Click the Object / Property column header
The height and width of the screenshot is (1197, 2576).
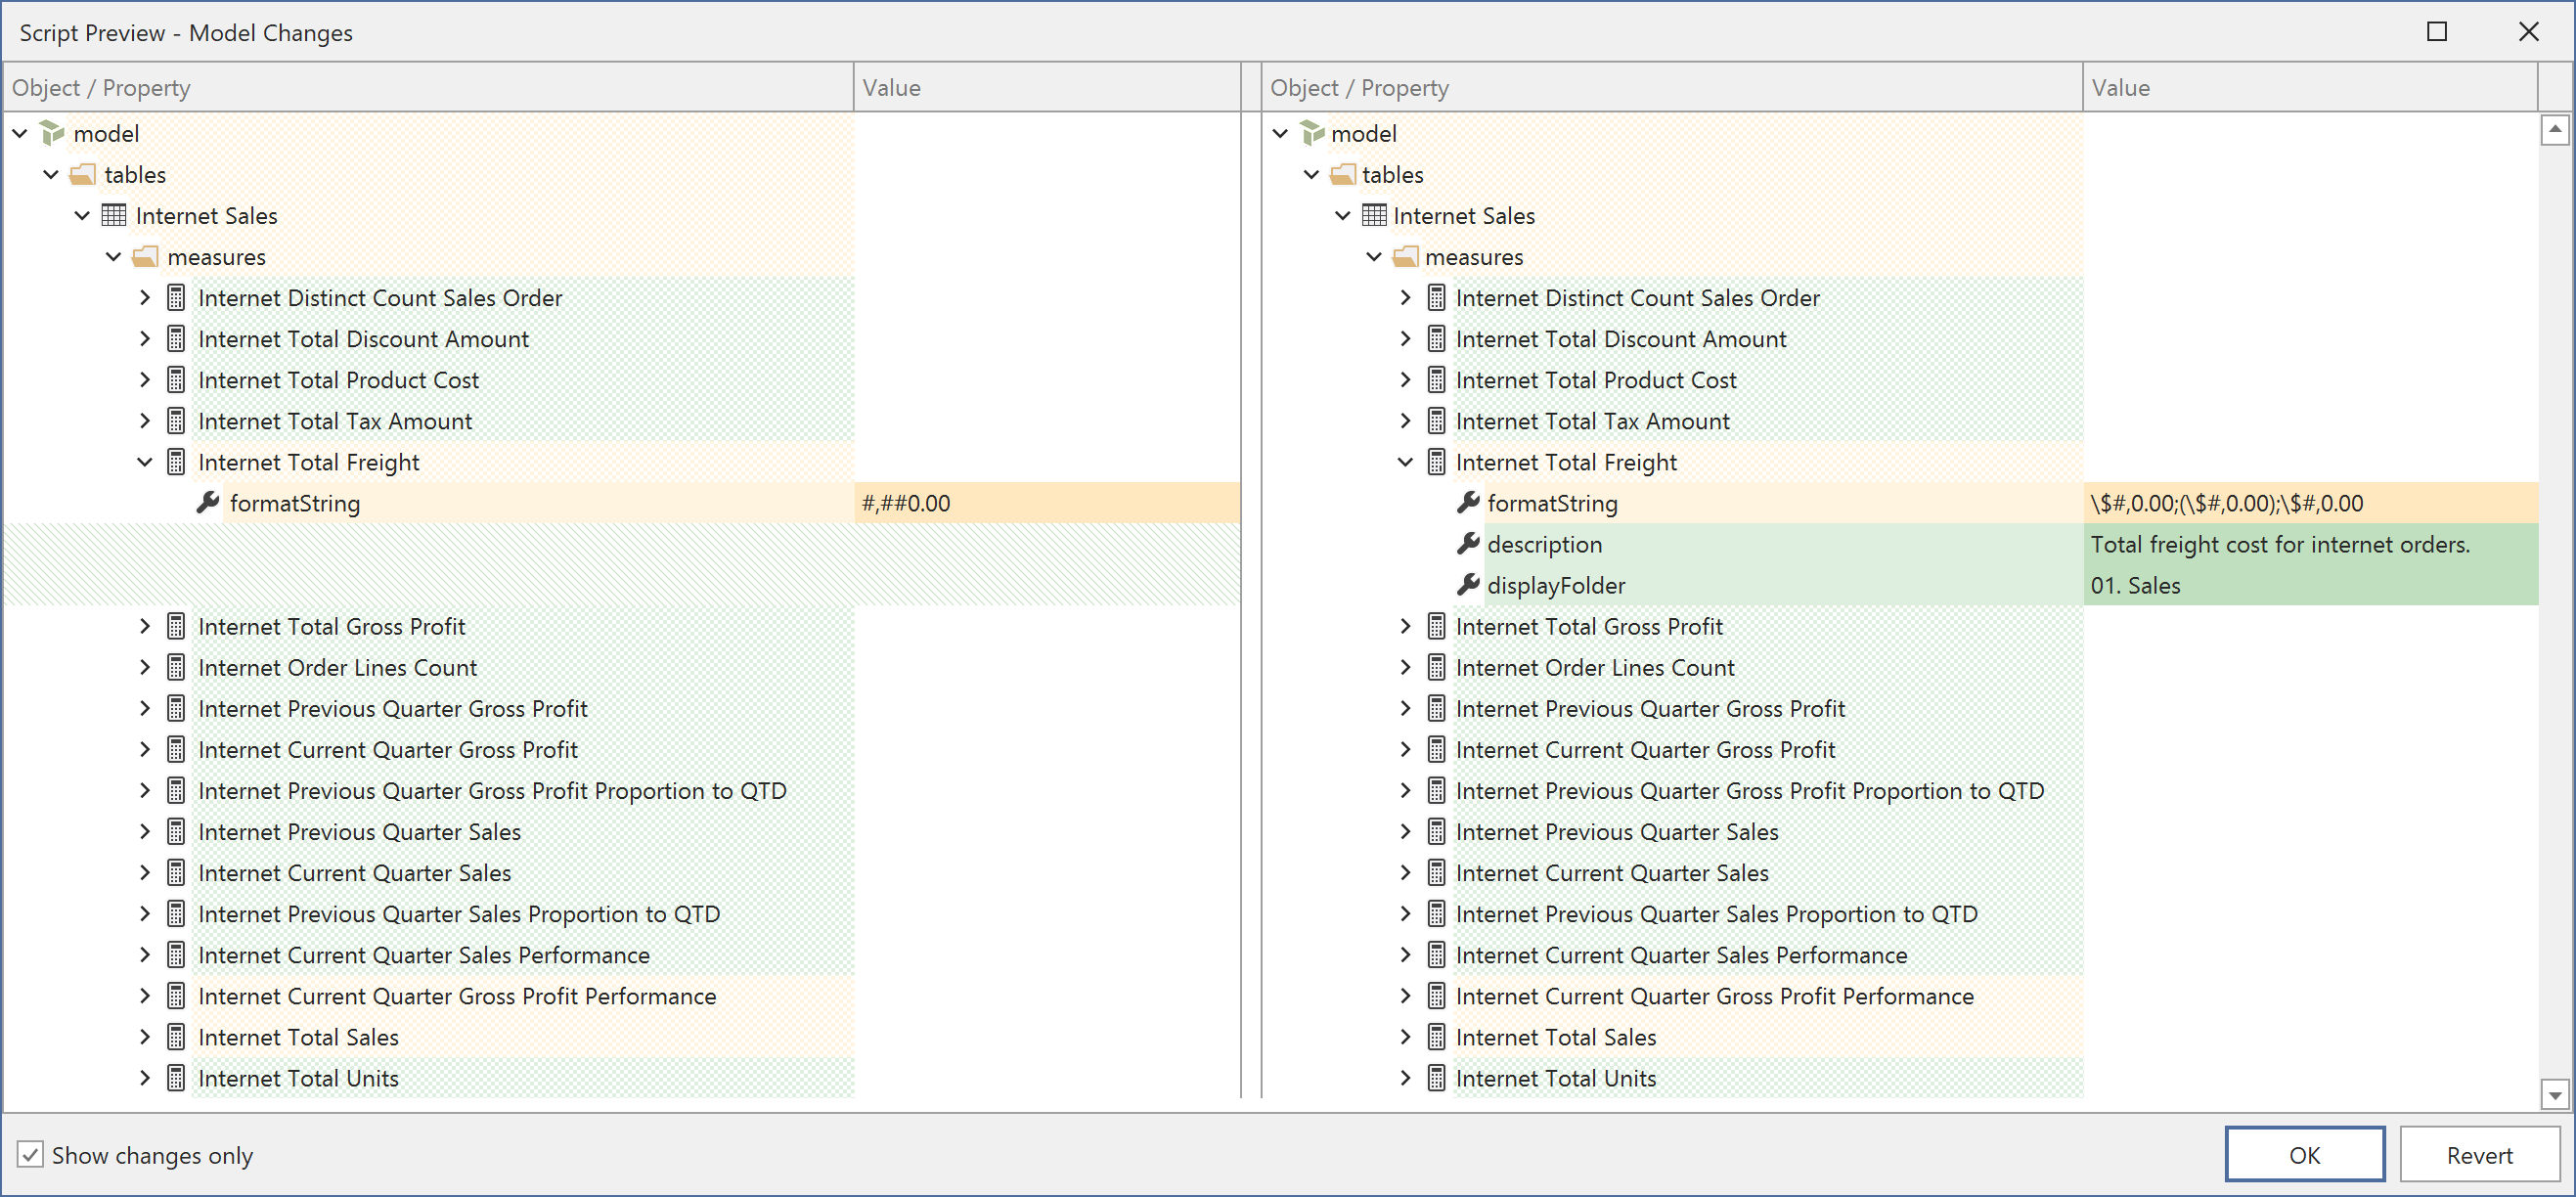click(x=100, y=87)
